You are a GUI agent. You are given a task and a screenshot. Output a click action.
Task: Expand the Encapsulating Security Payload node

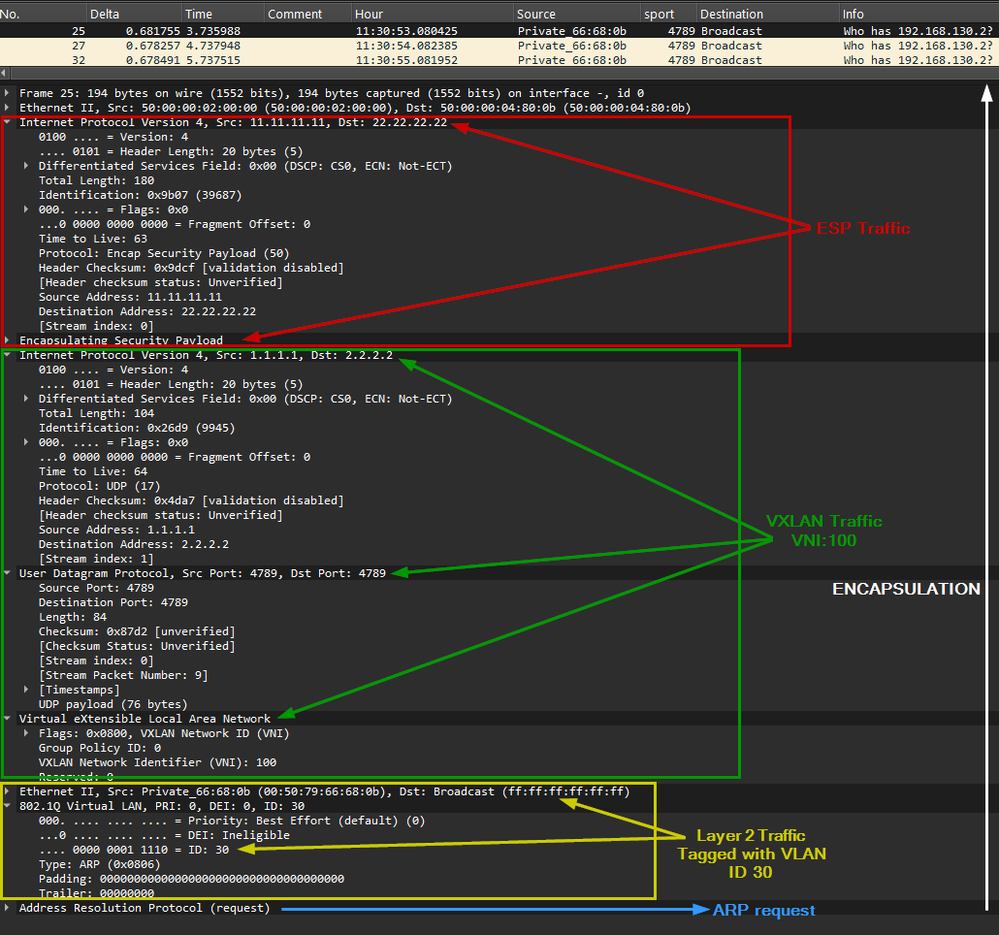7,340
